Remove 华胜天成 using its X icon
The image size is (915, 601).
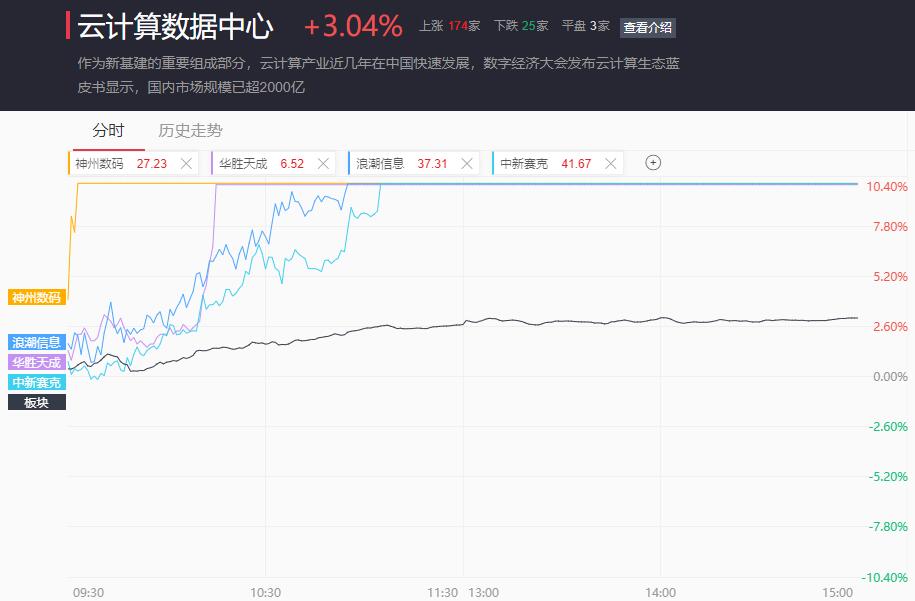pyautogui.click(x=323, y=164)
